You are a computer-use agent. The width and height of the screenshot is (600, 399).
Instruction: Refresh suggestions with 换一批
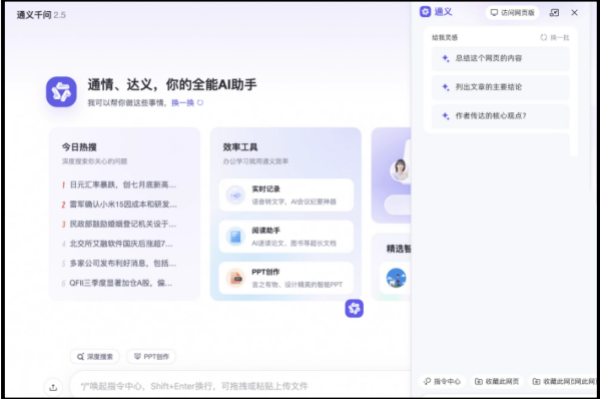pyautogui.click(x=555, y=37)
